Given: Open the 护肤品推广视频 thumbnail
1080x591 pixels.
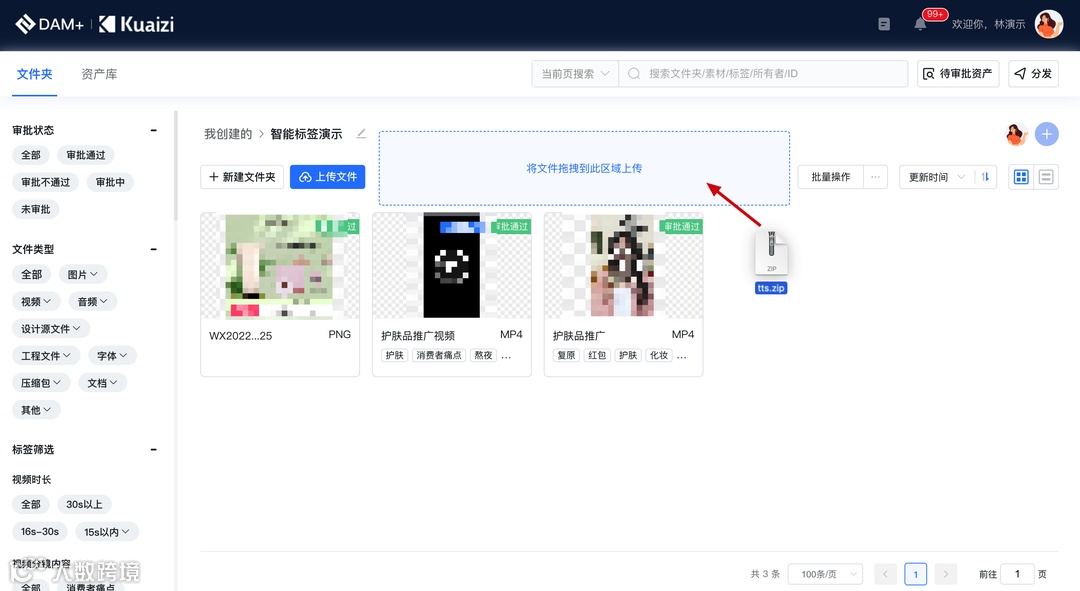Looking at the screenshot, I should (x=452, y=266).
